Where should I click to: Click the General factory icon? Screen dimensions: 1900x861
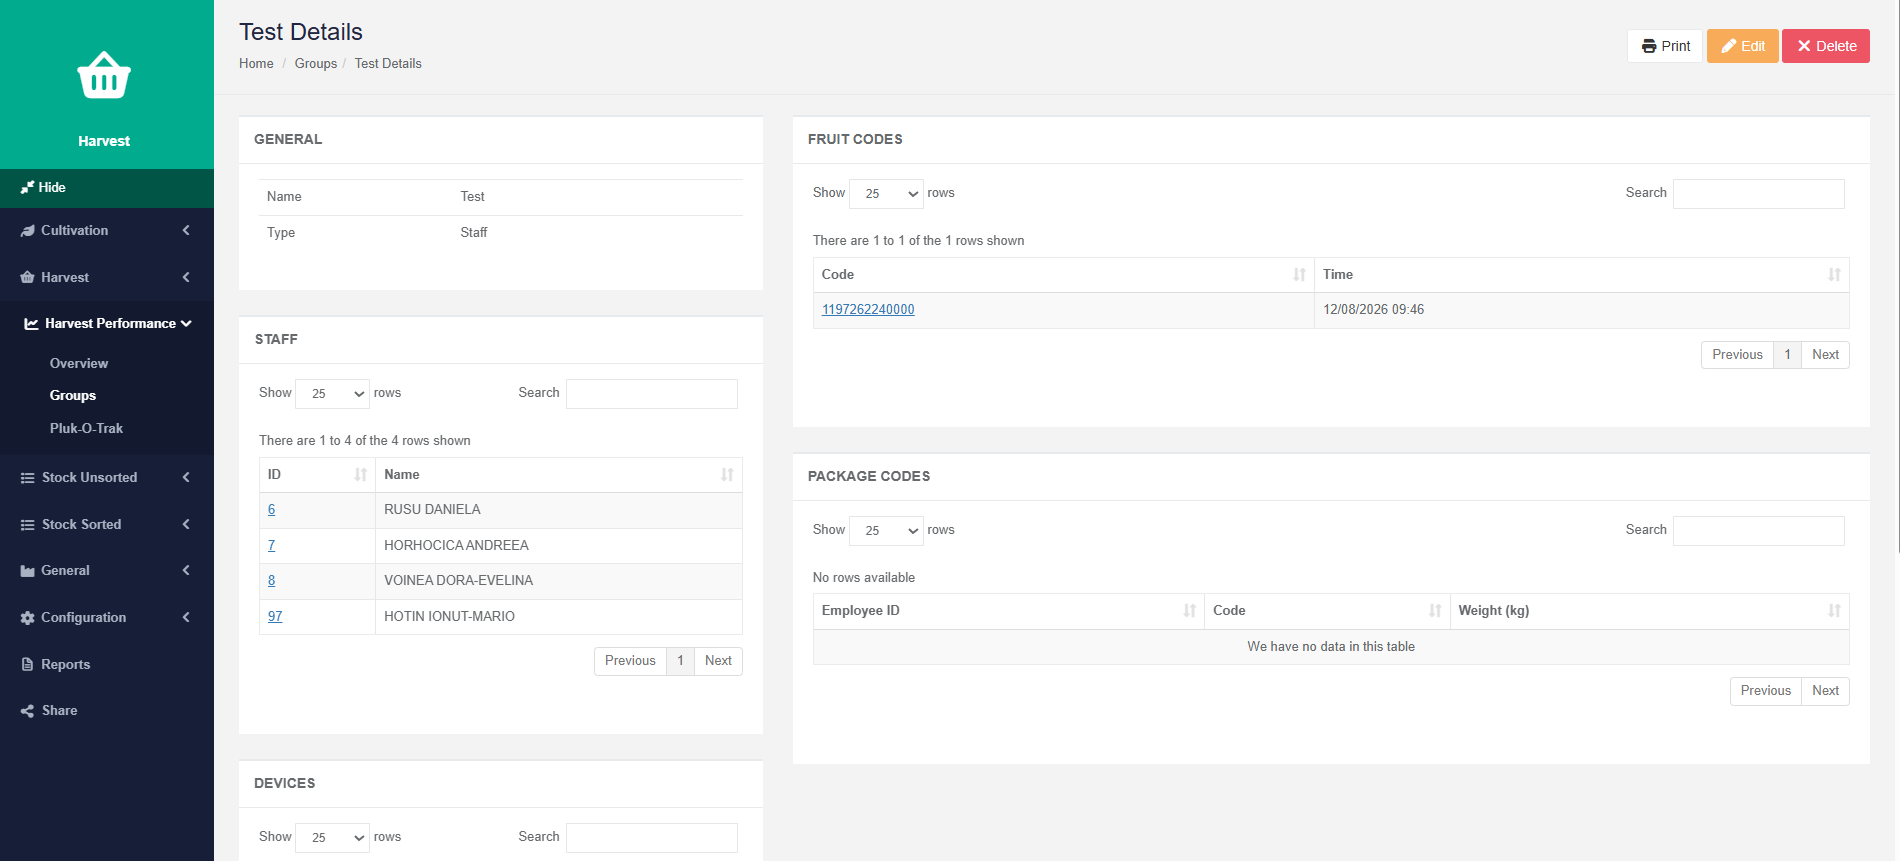(27, 570)
